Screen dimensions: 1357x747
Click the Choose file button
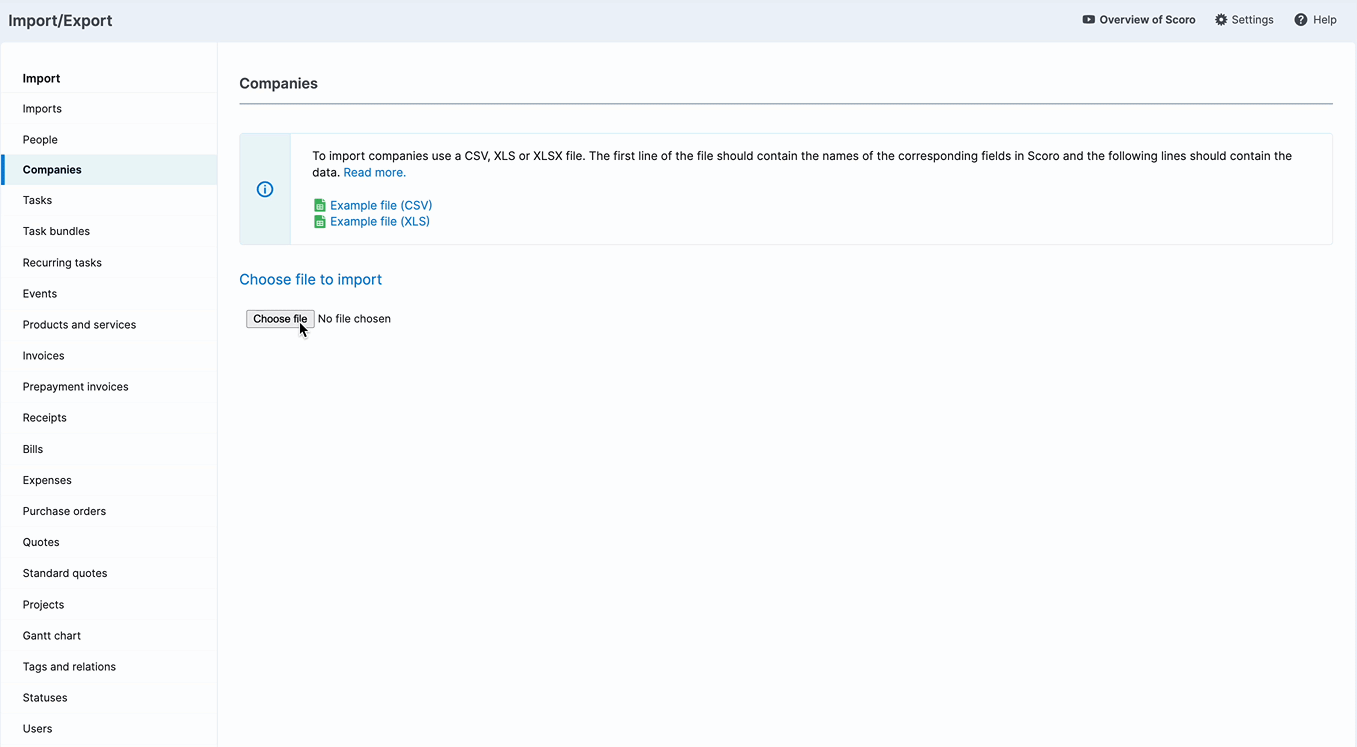point(280,319)
